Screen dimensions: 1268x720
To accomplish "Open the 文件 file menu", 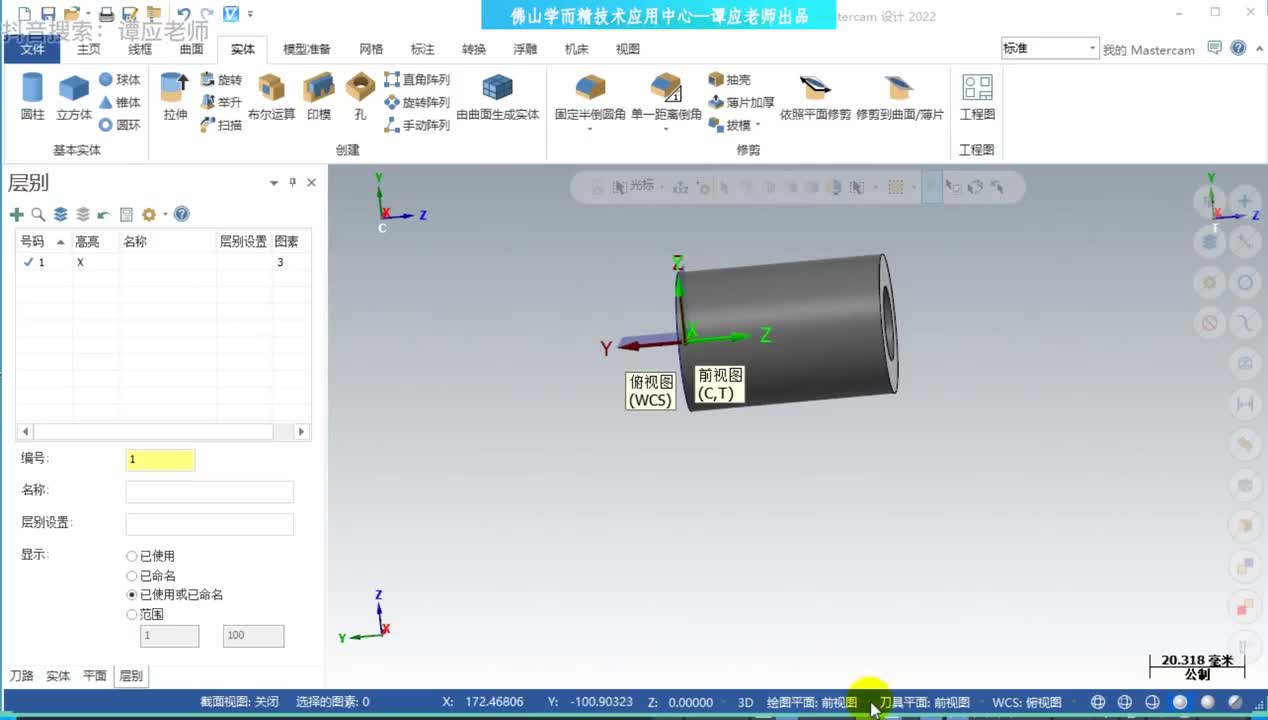I will [33, 49].
